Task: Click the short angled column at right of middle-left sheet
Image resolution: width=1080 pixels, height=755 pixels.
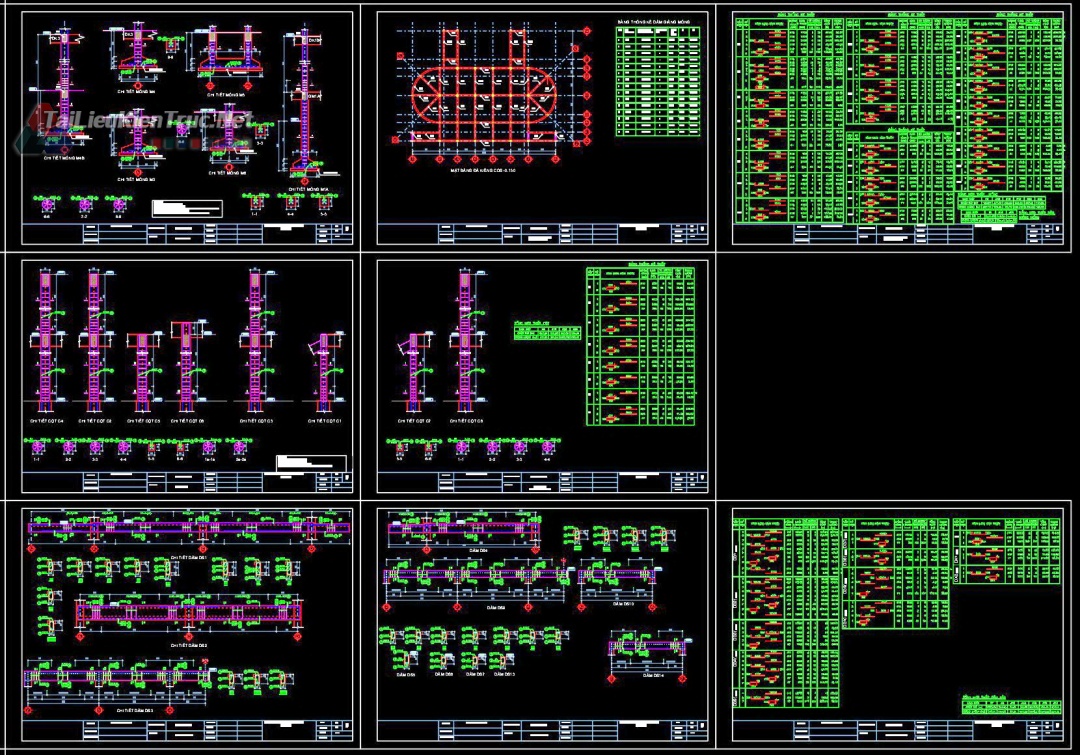Action: [x=324, y=373]
